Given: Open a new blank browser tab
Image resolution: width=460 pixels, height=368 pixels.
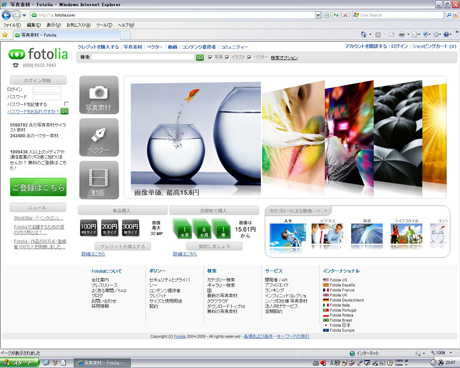Looking at the screenshot, I should click(x=125, y=35).
